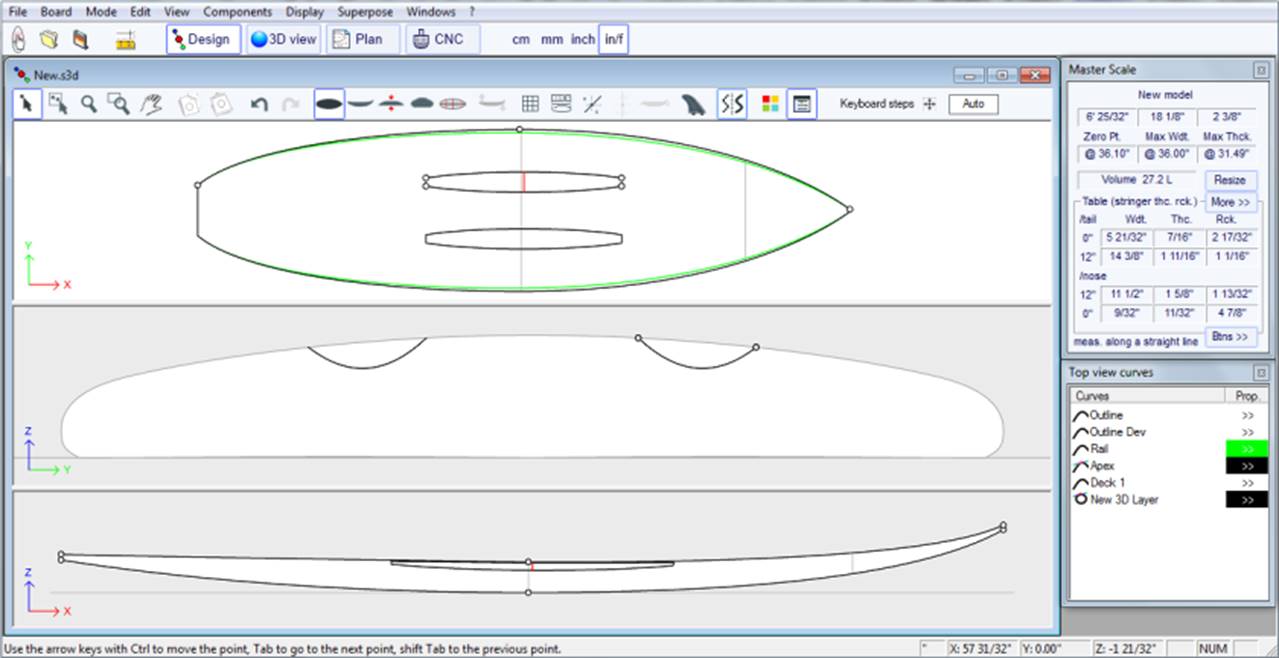
Task: Open the Superpose menu
Action: [365, 12]
